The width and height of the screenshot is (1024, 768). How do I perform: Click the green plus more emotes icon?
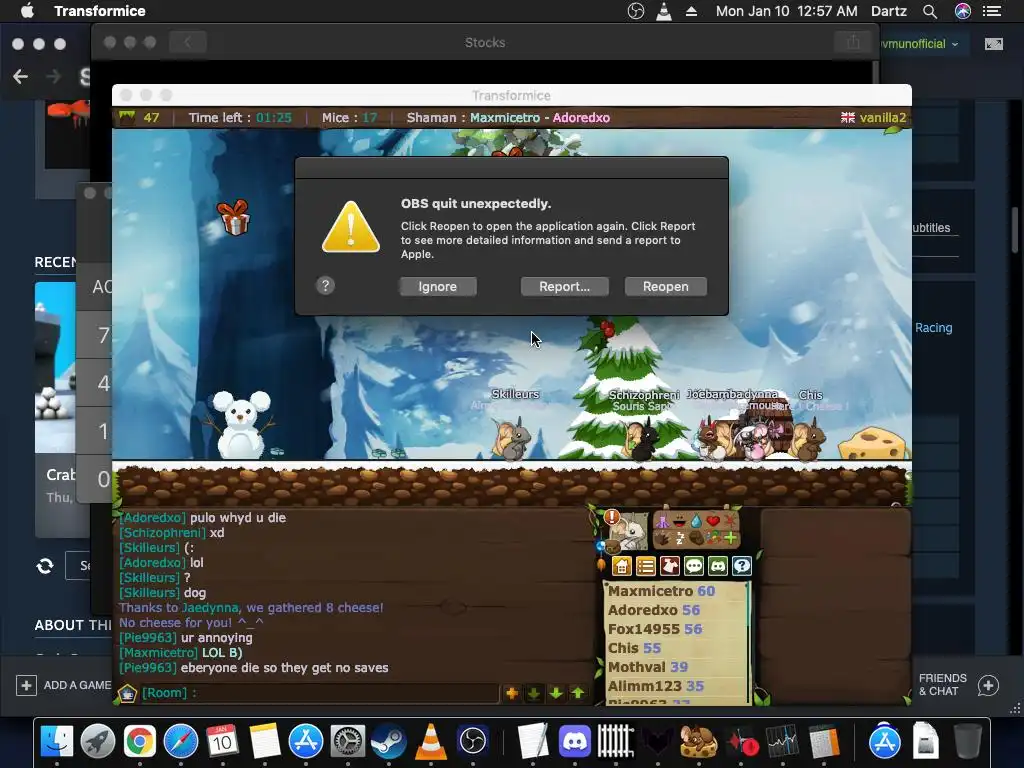tap(730, 538)
